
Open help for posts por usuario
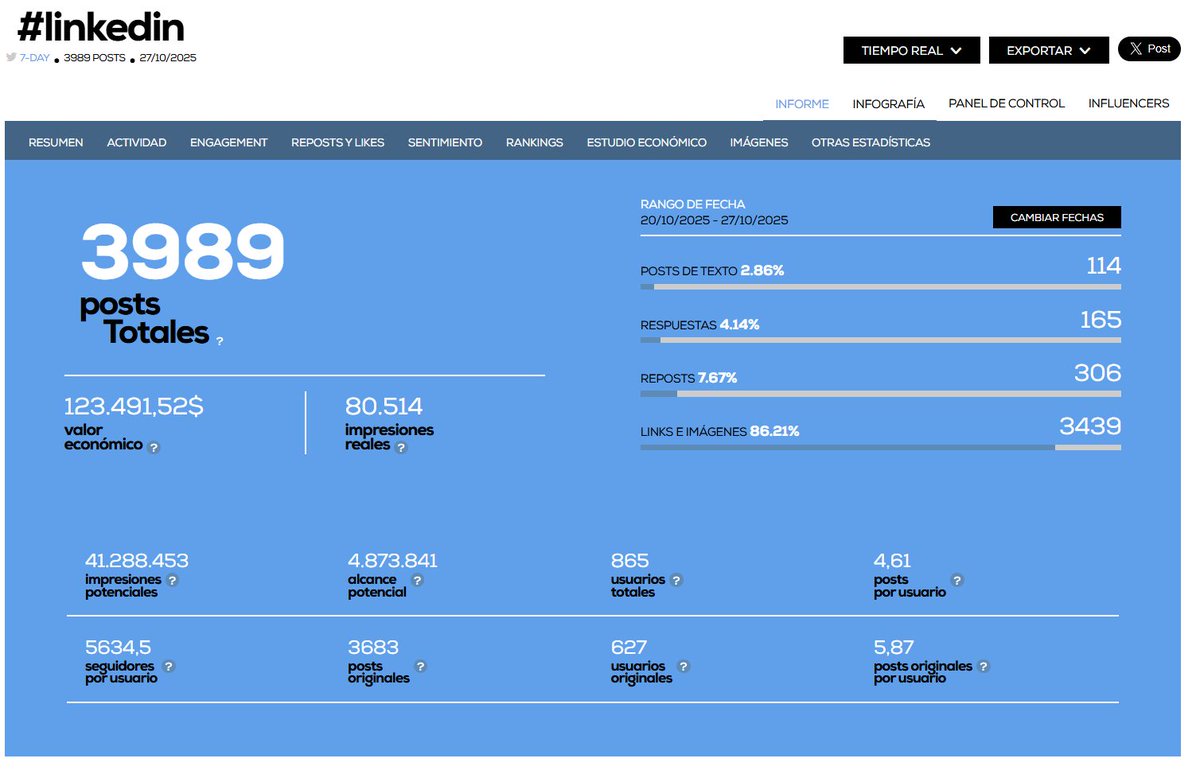pyautogui.click(x=957, y=580)
